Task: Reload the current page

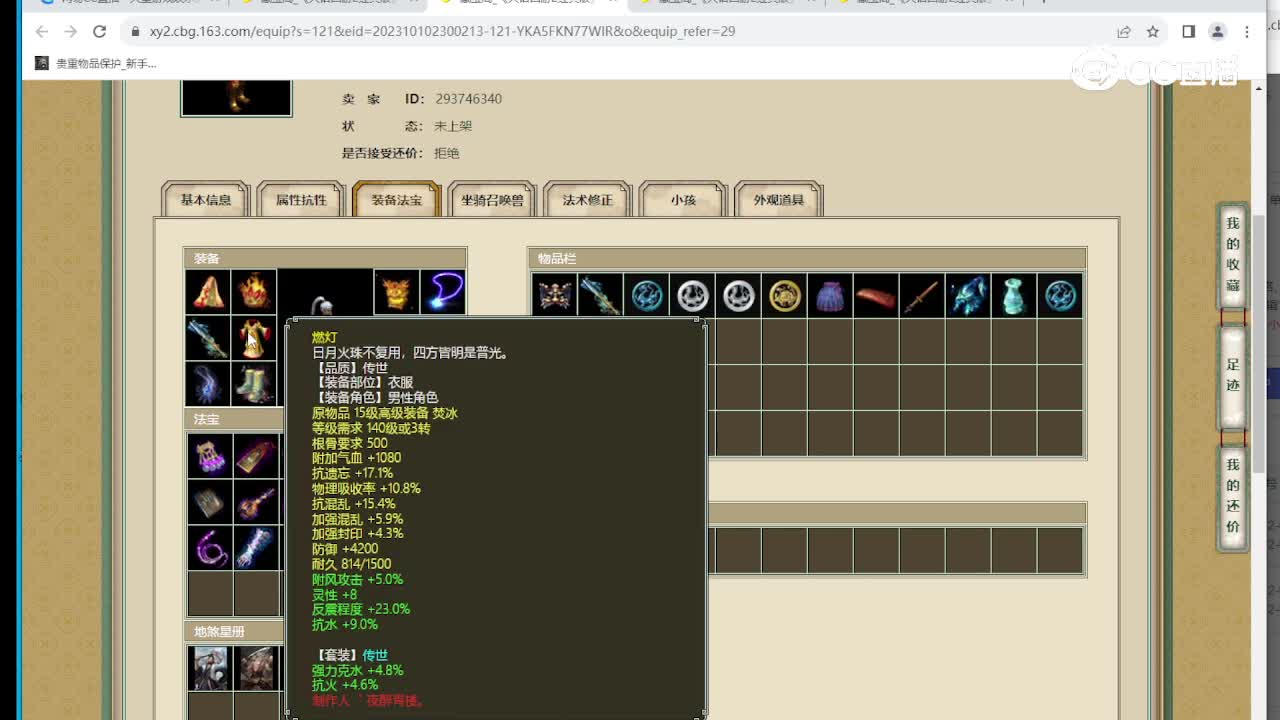Action: 99,31
